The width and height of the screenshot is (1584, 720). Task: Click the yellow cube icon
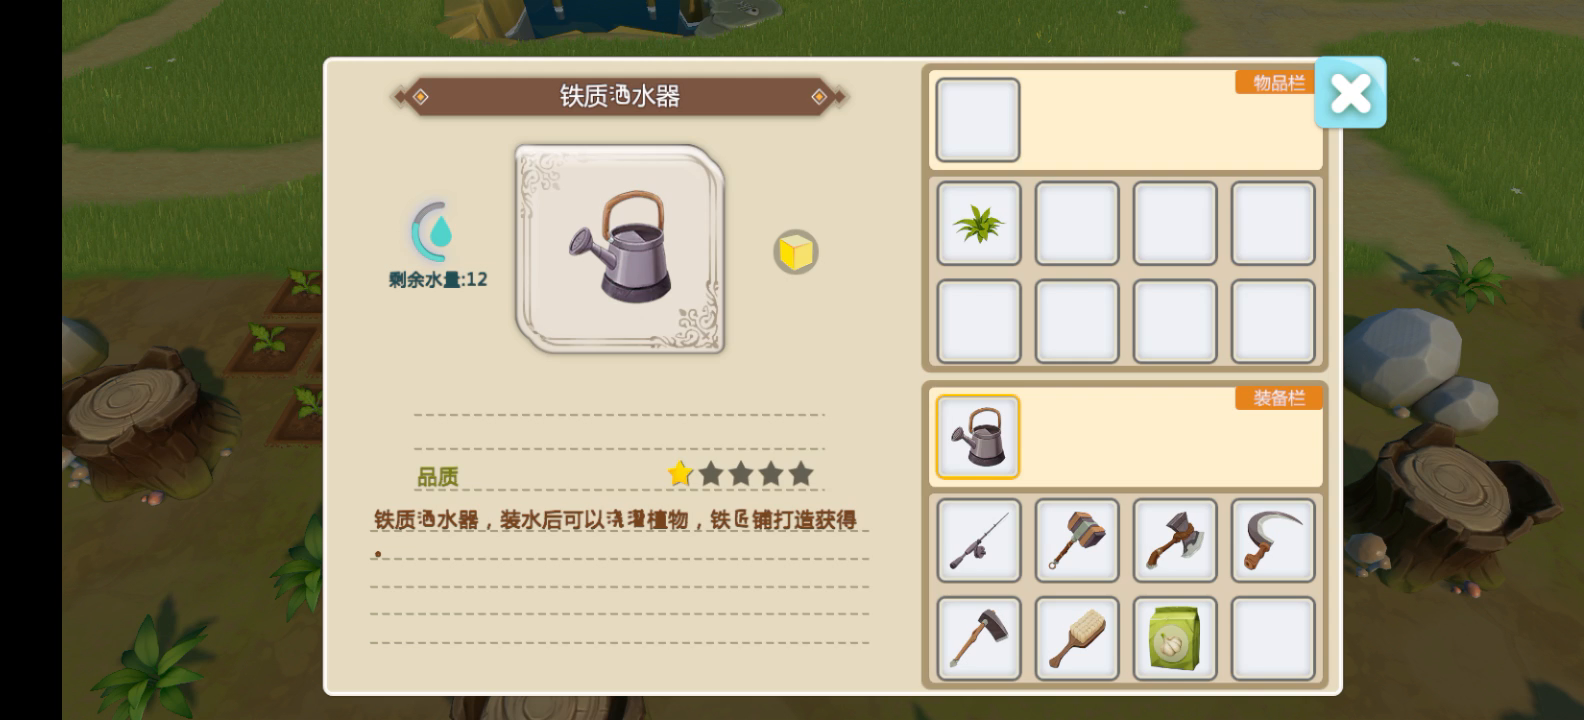click(x=796, y=252)
